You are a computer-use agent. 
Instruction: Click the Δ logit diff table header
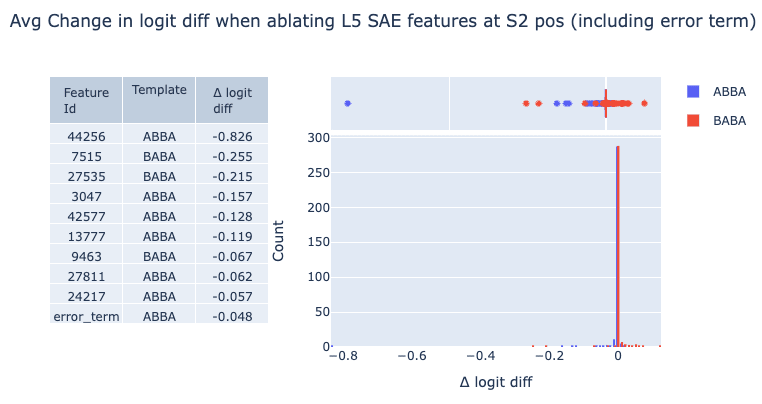click(x=232, y=100)
